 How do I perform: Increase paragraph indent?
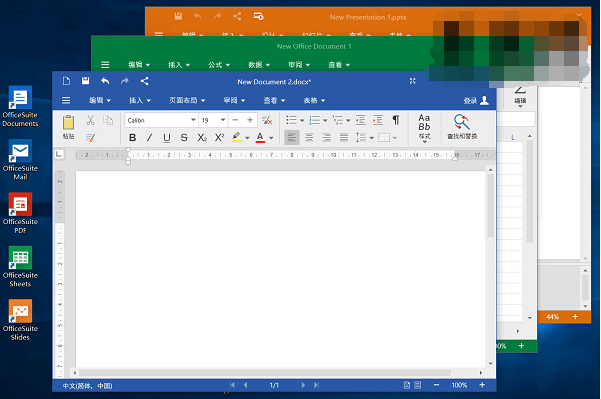click(378, 120)
